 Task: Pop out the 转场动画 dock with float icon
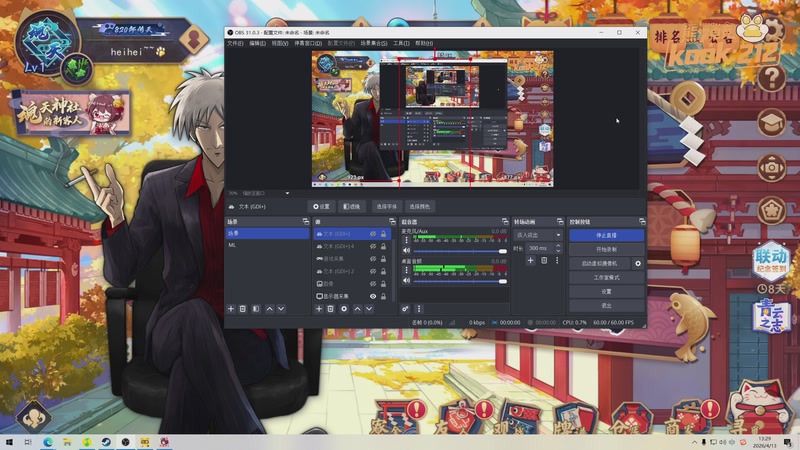coord(560,221)
